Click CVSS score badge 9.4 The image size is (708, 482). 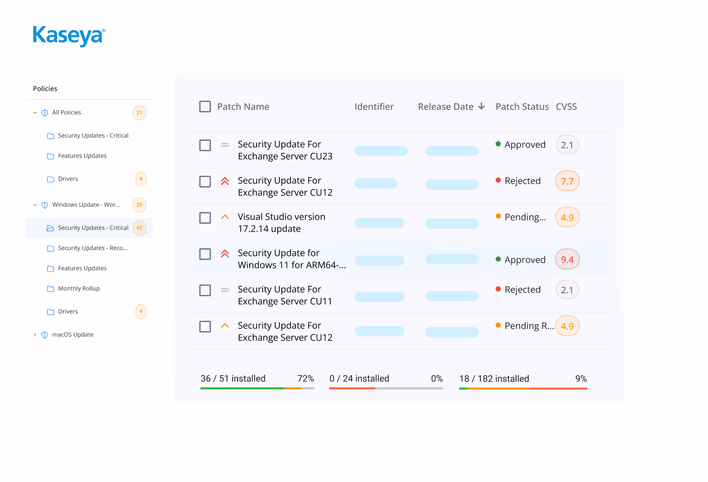pos(567,259)
